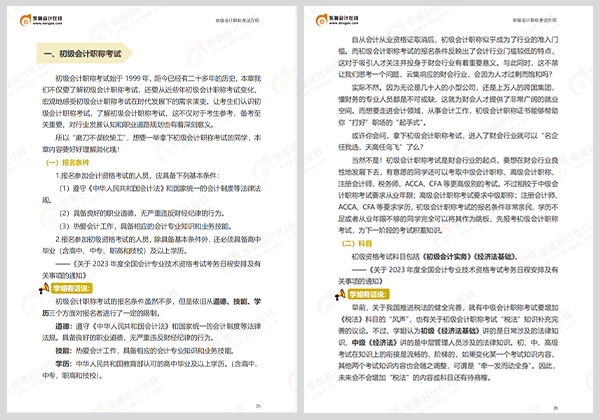
Task: Click line ending "任我选, 天高任鸟飞" 了么?
Action: 381,147
